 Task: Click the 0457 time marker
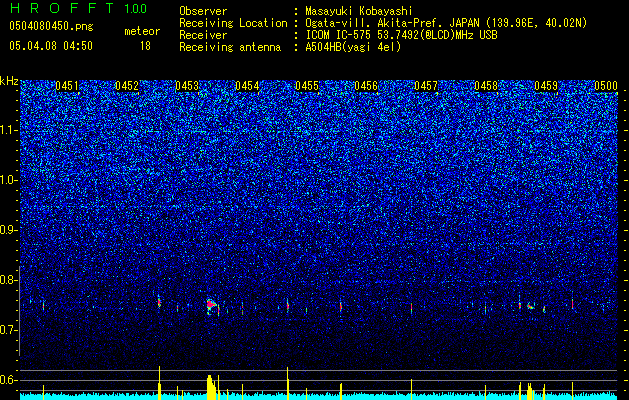coord(426,86)
